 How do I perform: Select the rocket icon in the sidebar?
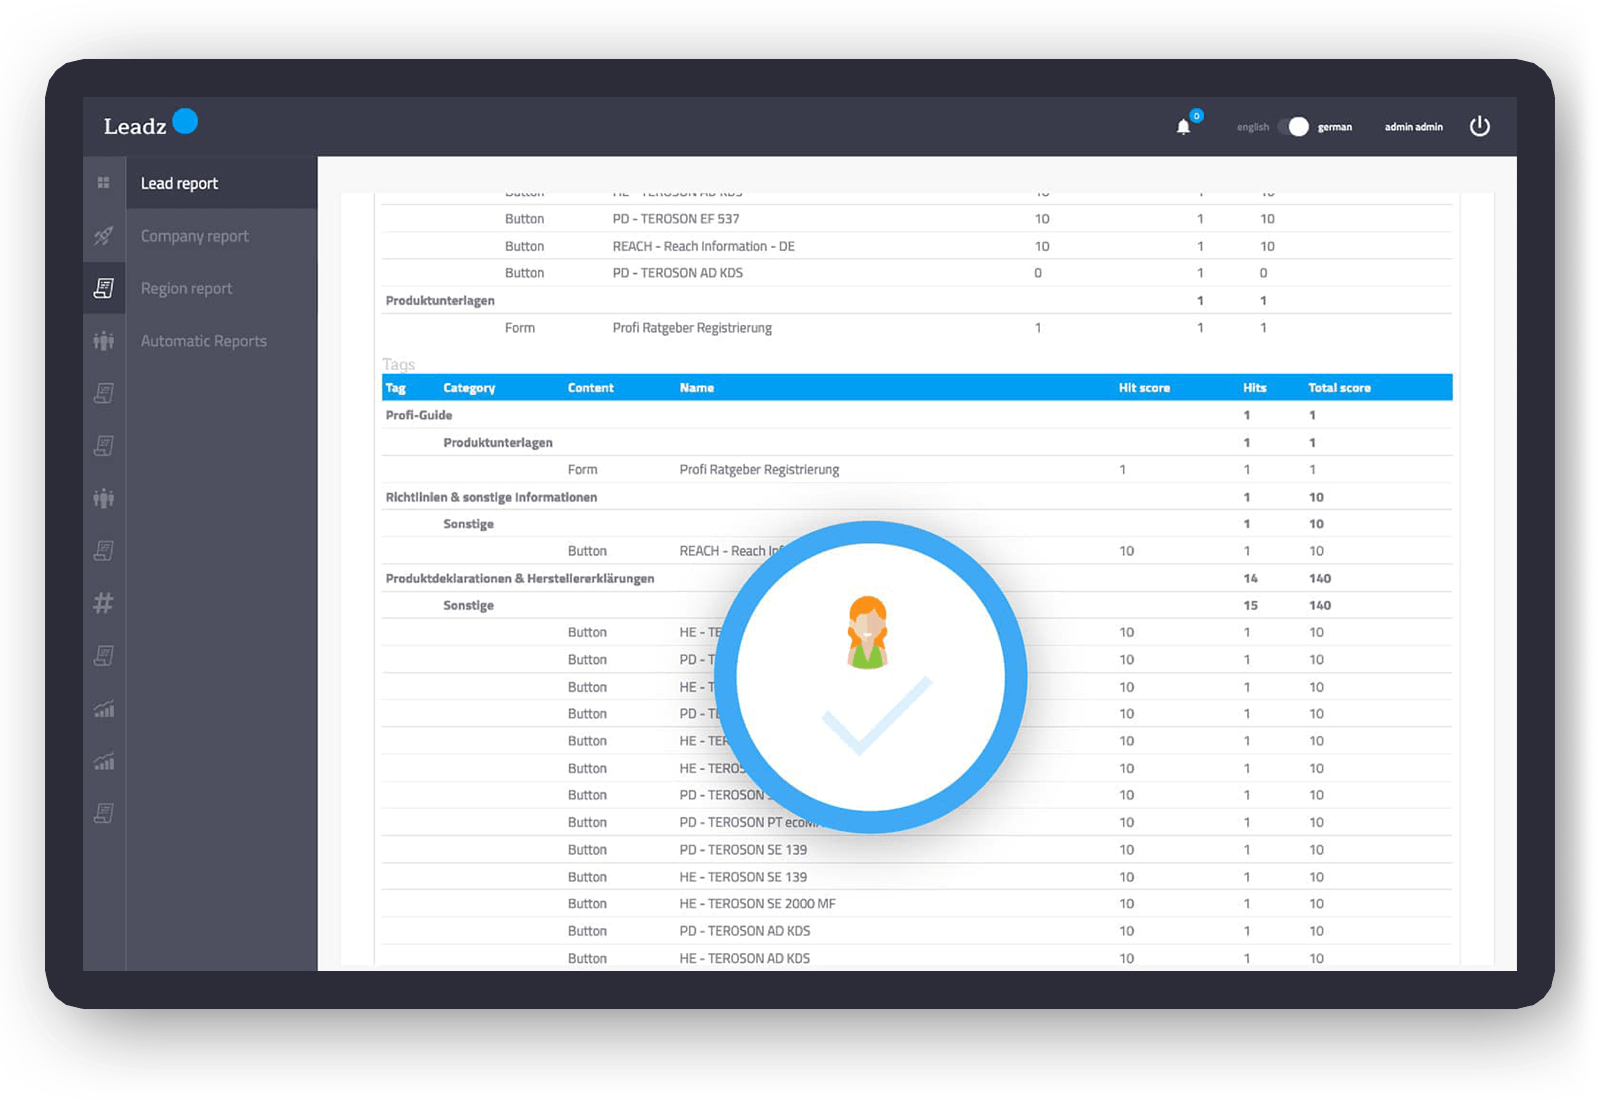point(104,236)
